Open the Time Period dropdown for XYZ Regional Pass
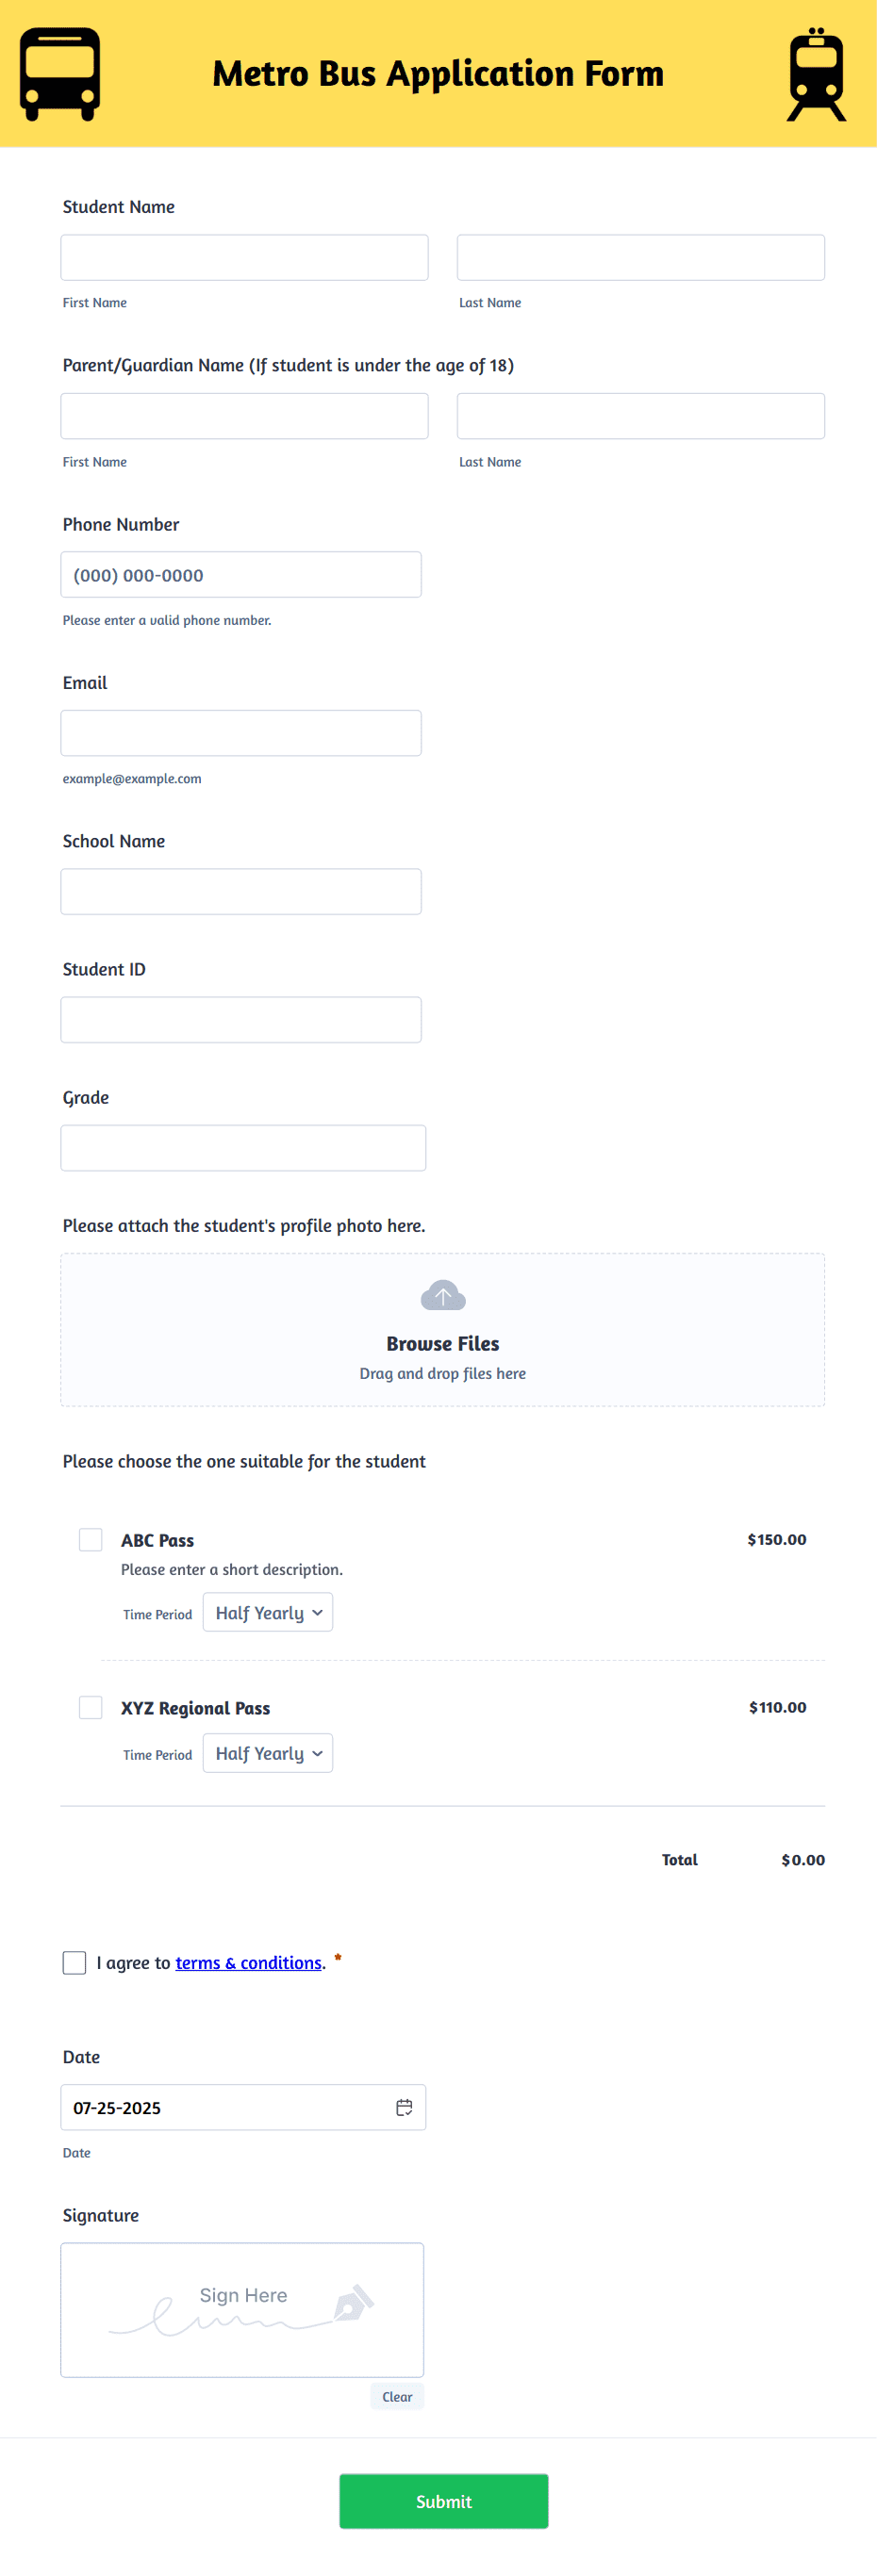This screenshot has height=2576, width=877. [267, 1753]
